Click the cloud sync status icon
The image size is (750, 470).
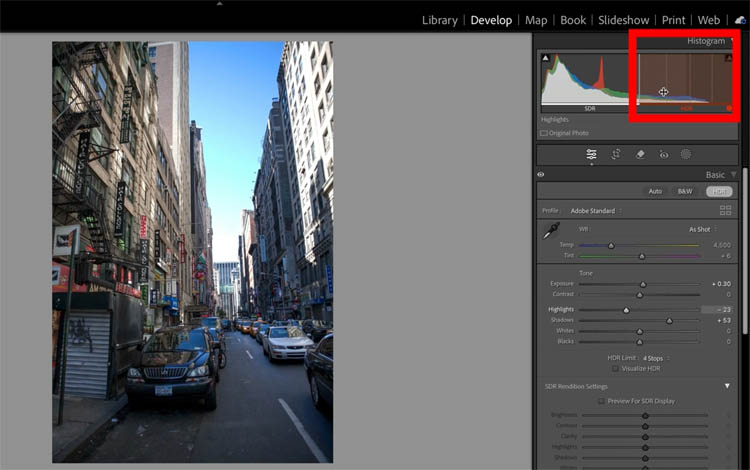click(x=740, y=20)
